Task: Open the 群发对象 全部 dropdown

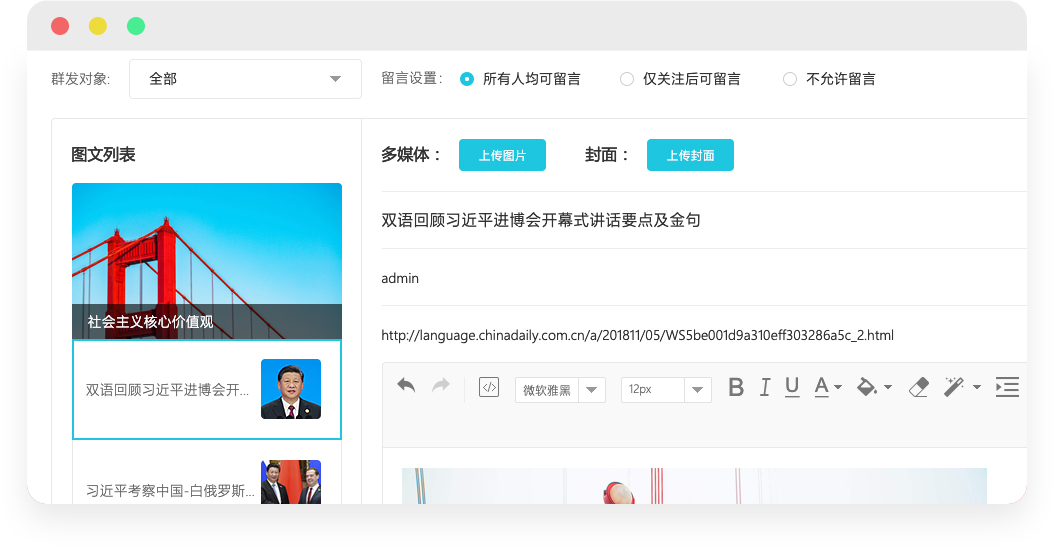Action: pos(245,79)
